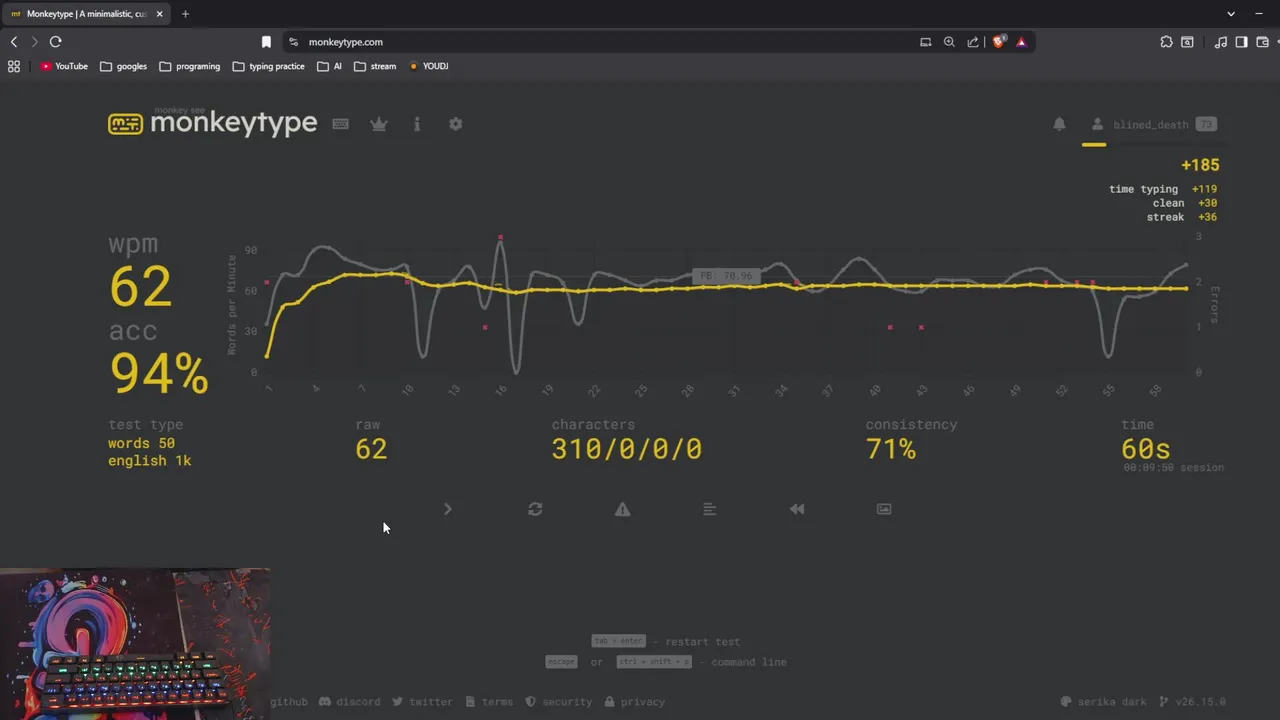Click the monkeytype logo
The image size is (1280, 720).
point(212,122)
